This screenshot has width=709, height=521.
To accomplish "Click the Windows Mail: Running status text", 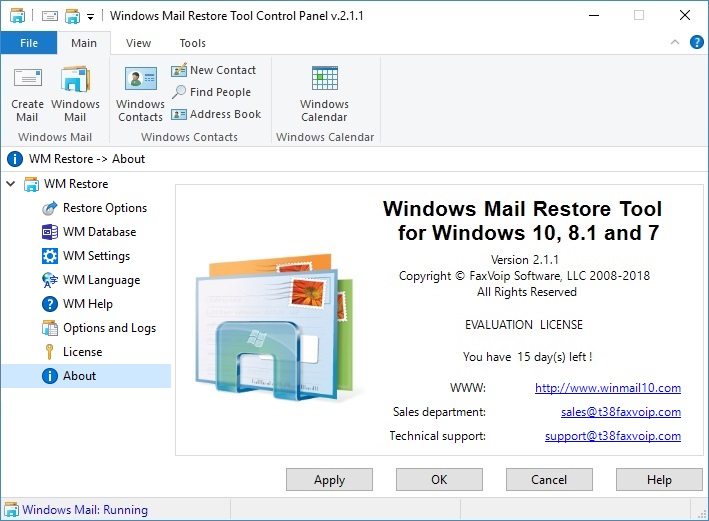I will [x=85, y=510].
